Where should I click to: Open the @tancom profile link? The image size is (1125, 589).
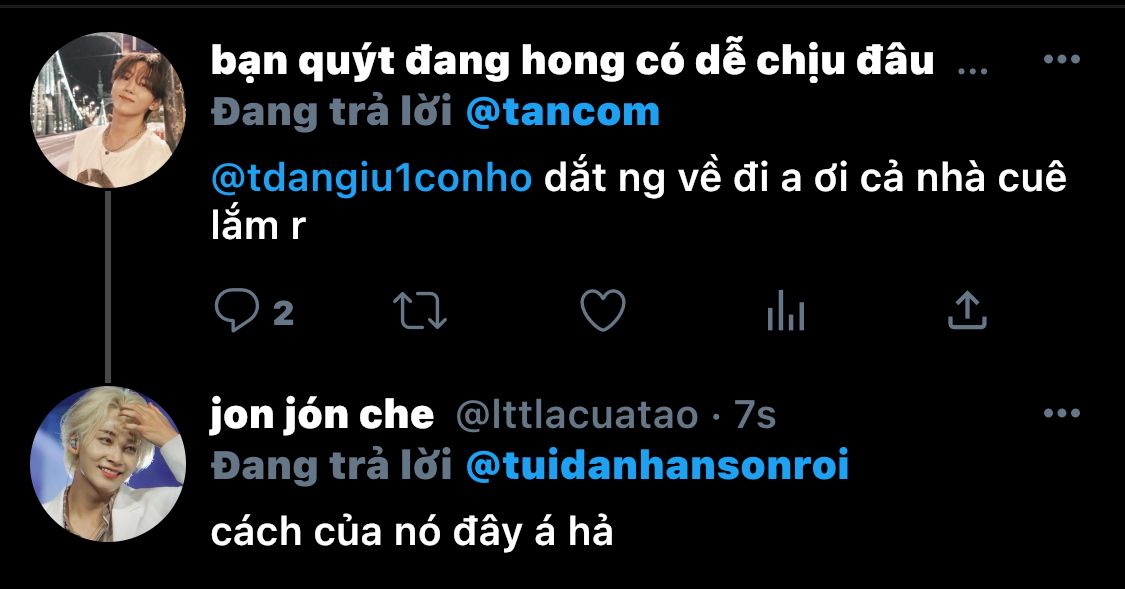click(562, 113)
